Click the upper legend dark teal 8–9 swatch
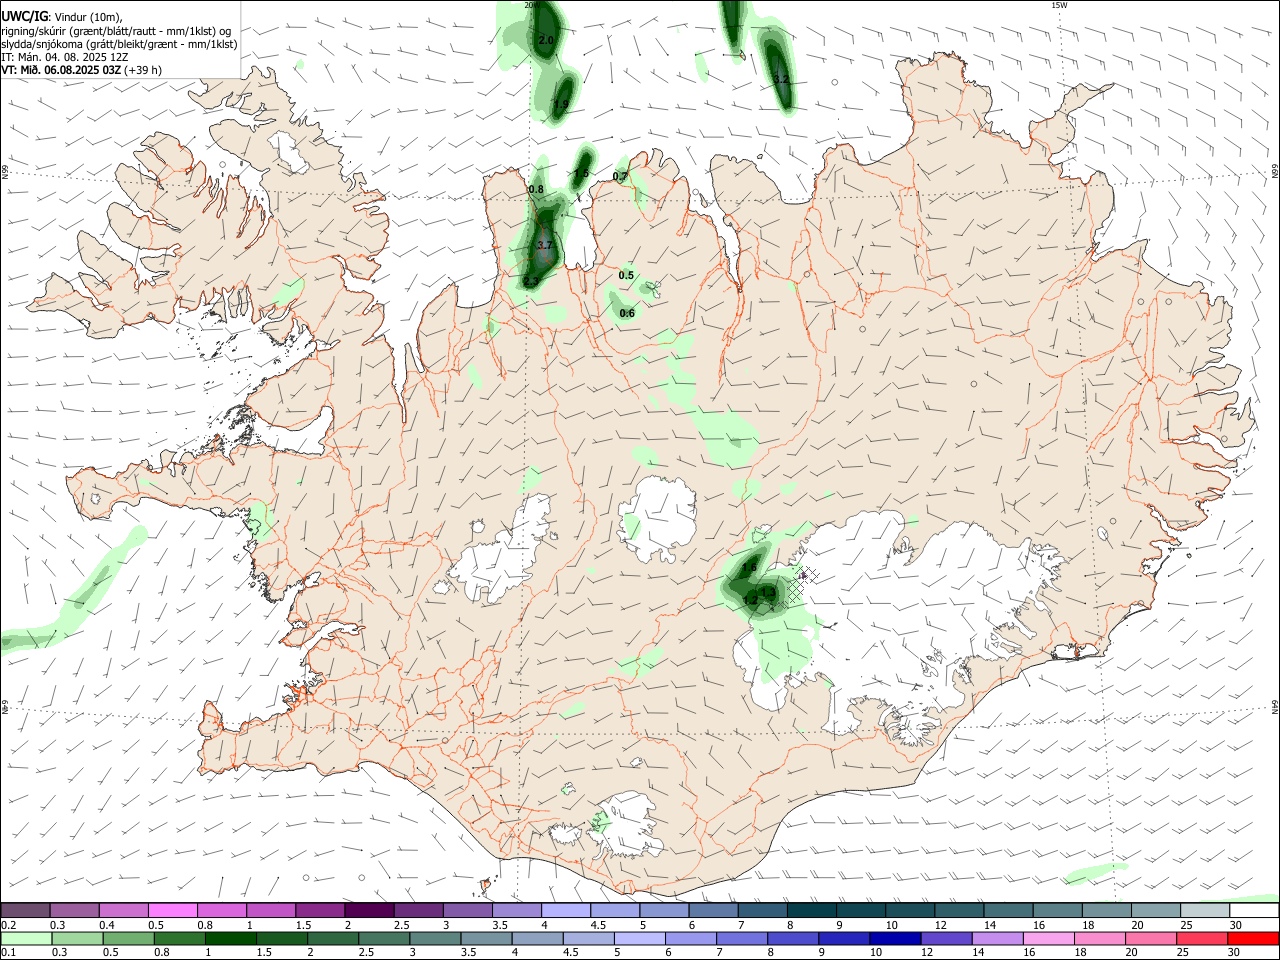This screenshot has height=960, width=1280. click(811, 910)
